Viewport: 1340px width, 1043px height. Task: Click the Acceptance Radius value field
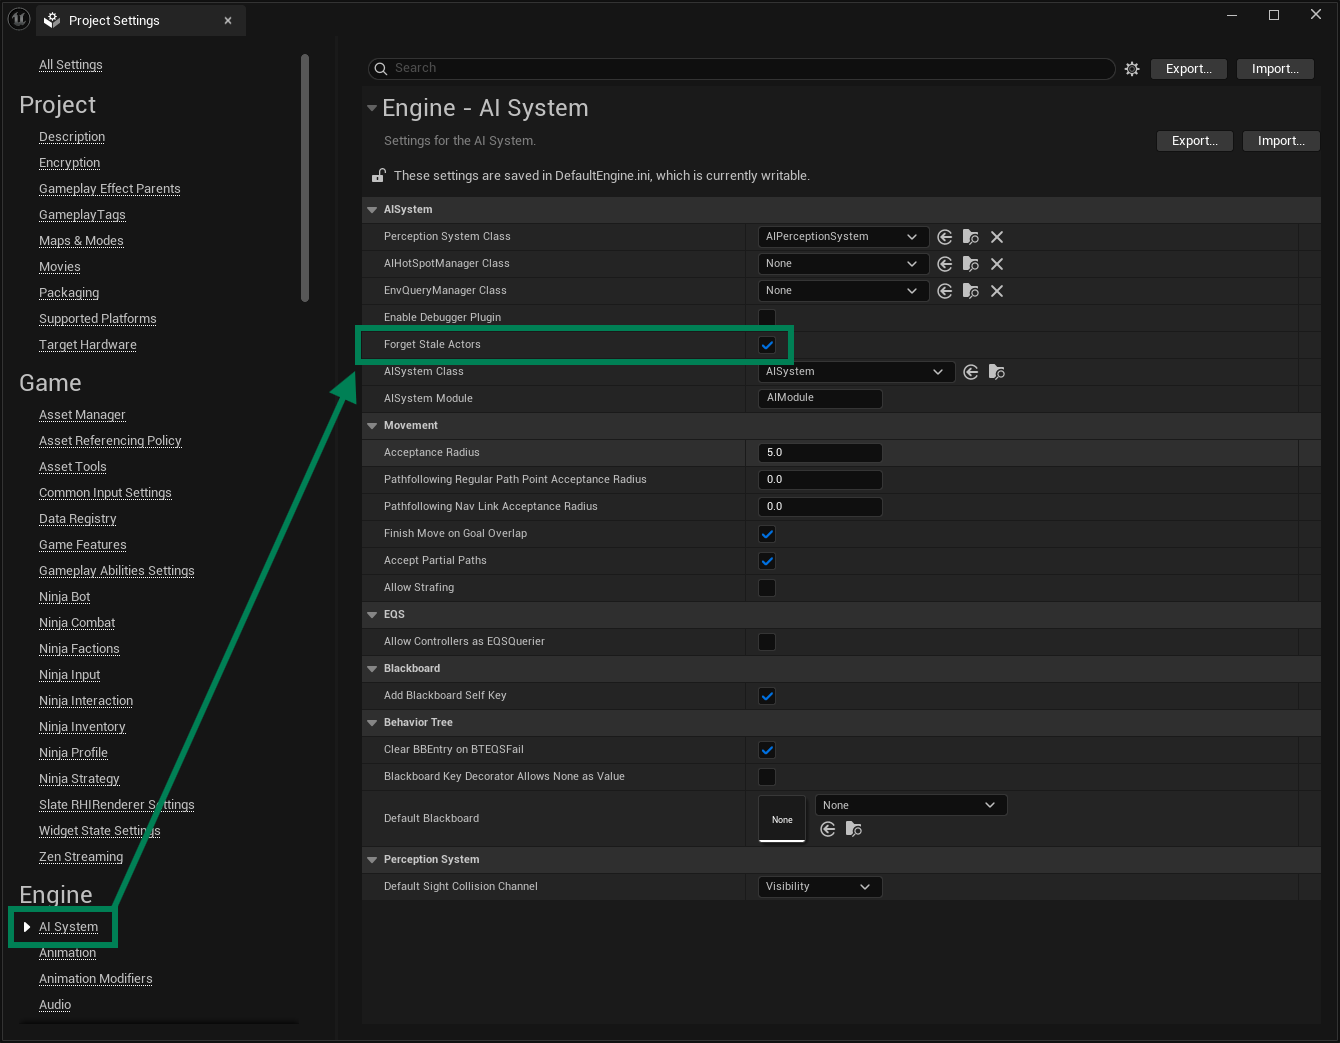tap(820, 453)
